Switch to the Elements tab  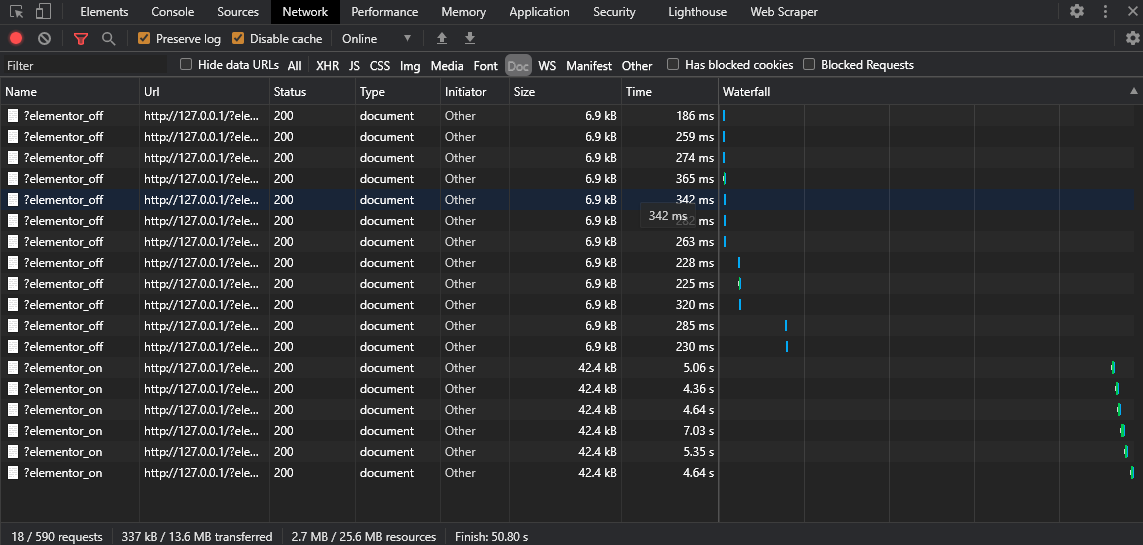point(104,12)
